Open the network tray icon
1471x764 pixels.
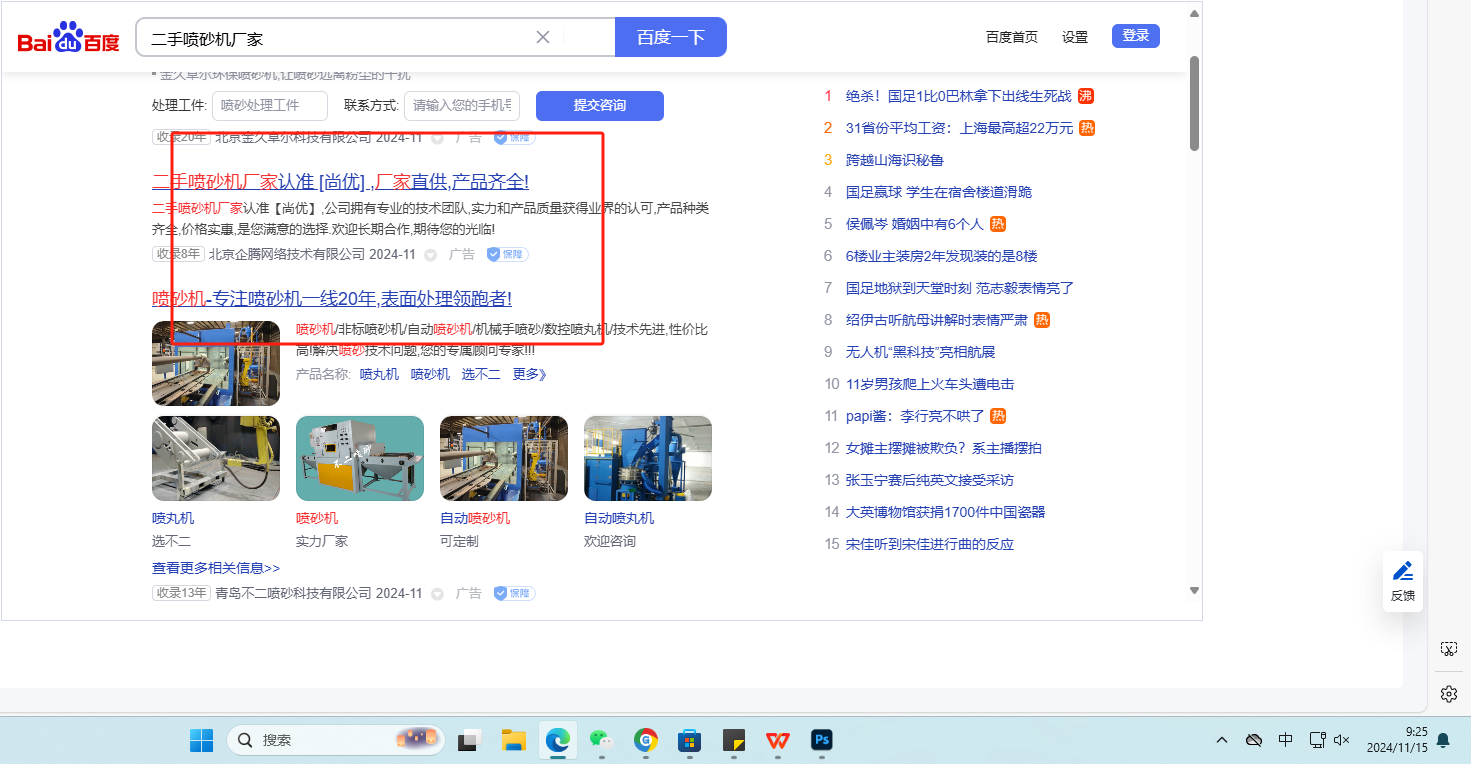1318,740
